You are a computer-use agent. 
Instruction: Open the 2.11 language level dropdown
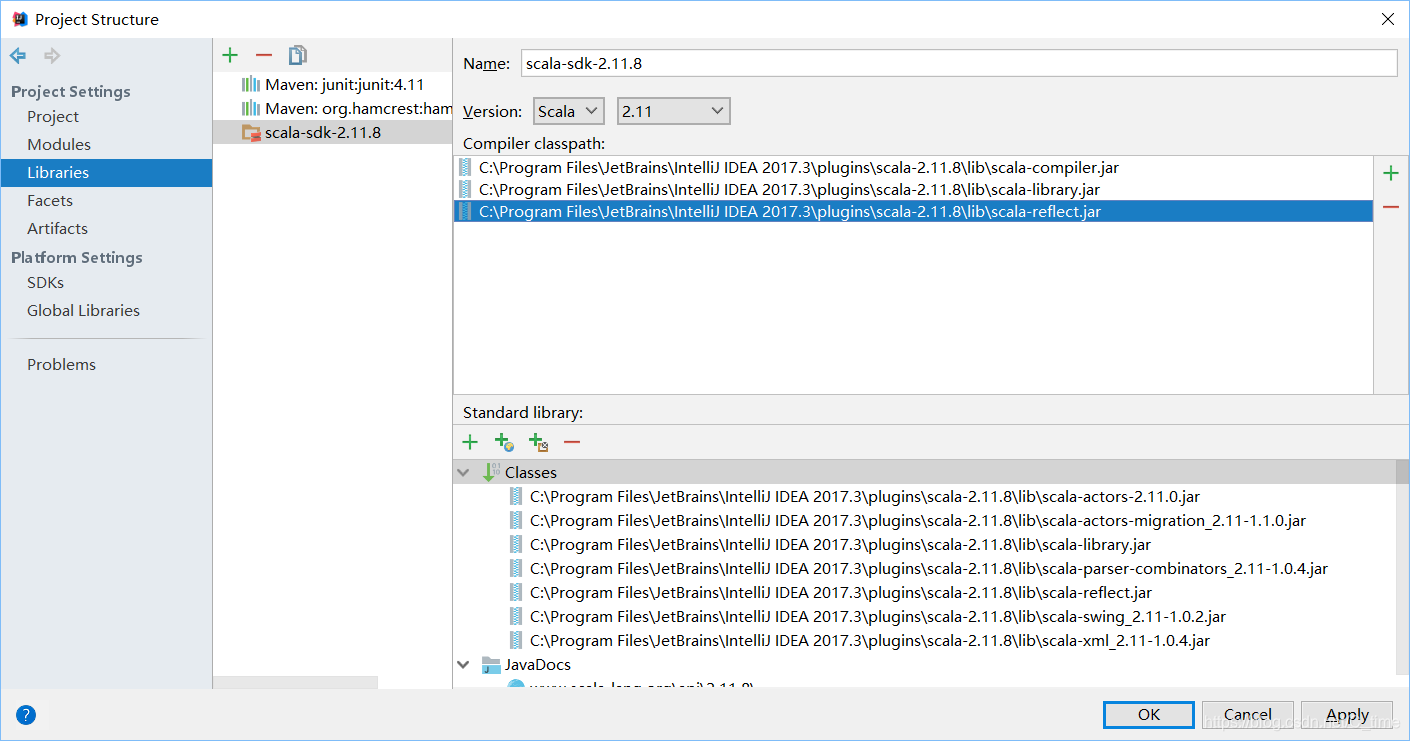coord(674,111)
